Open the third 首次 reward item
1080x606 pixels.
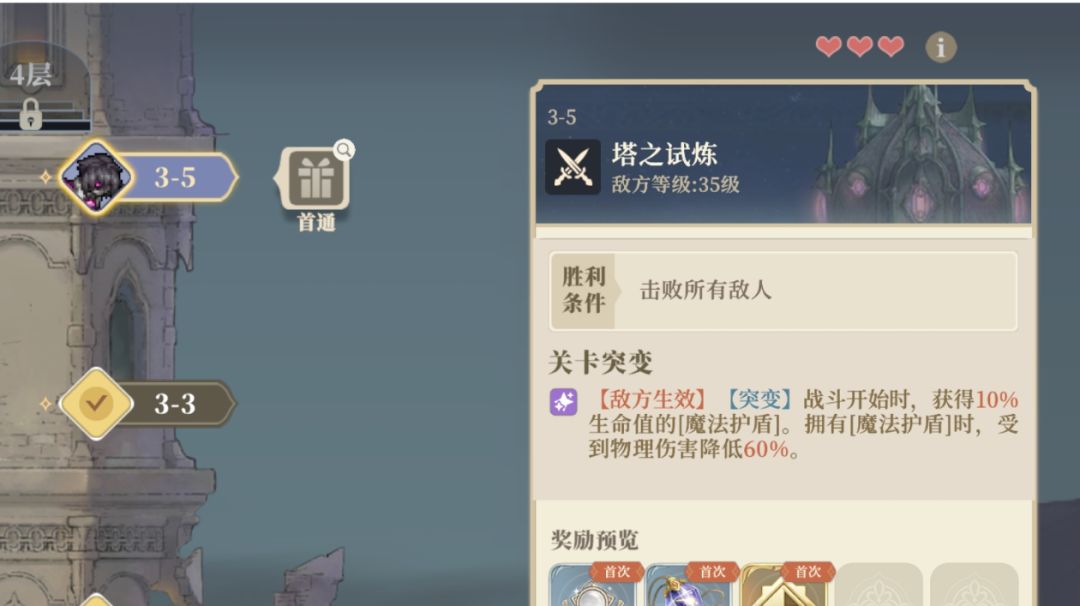[x=784, y=584]
